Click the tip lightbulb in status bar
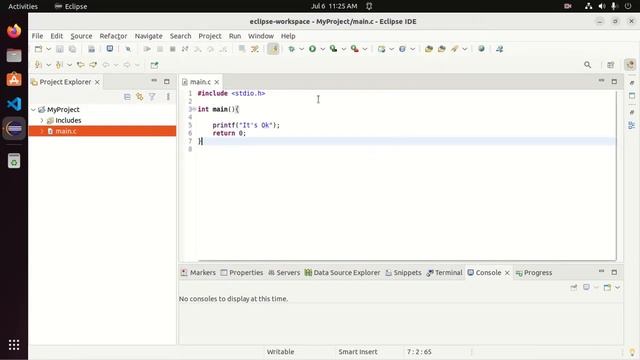The image size is (640, 360). (632, 352)
